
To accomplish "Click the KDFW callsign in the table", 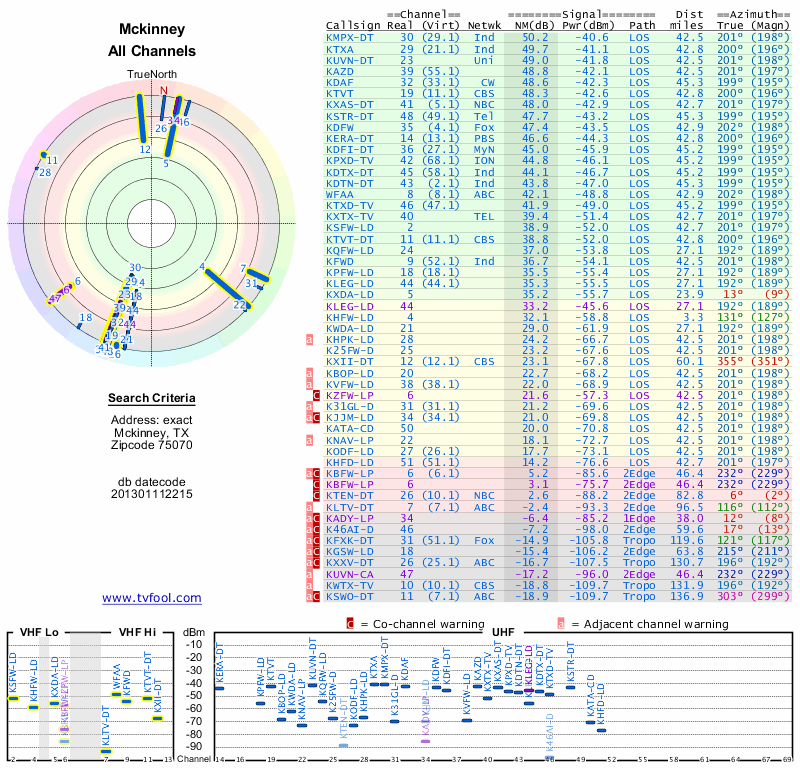I will [x=340, y=128].
